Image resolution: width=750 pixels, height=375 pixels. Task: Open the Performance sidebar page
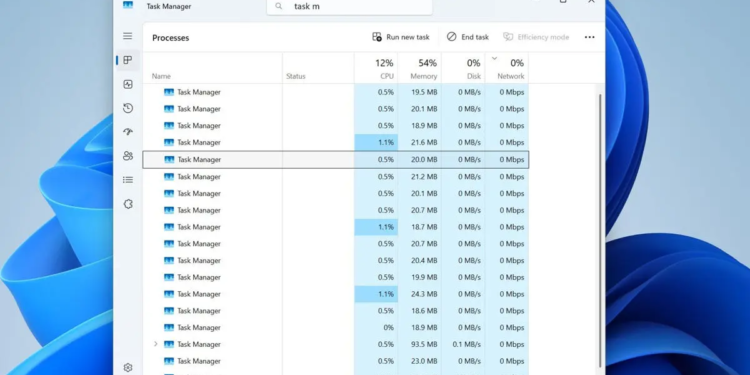127,85
